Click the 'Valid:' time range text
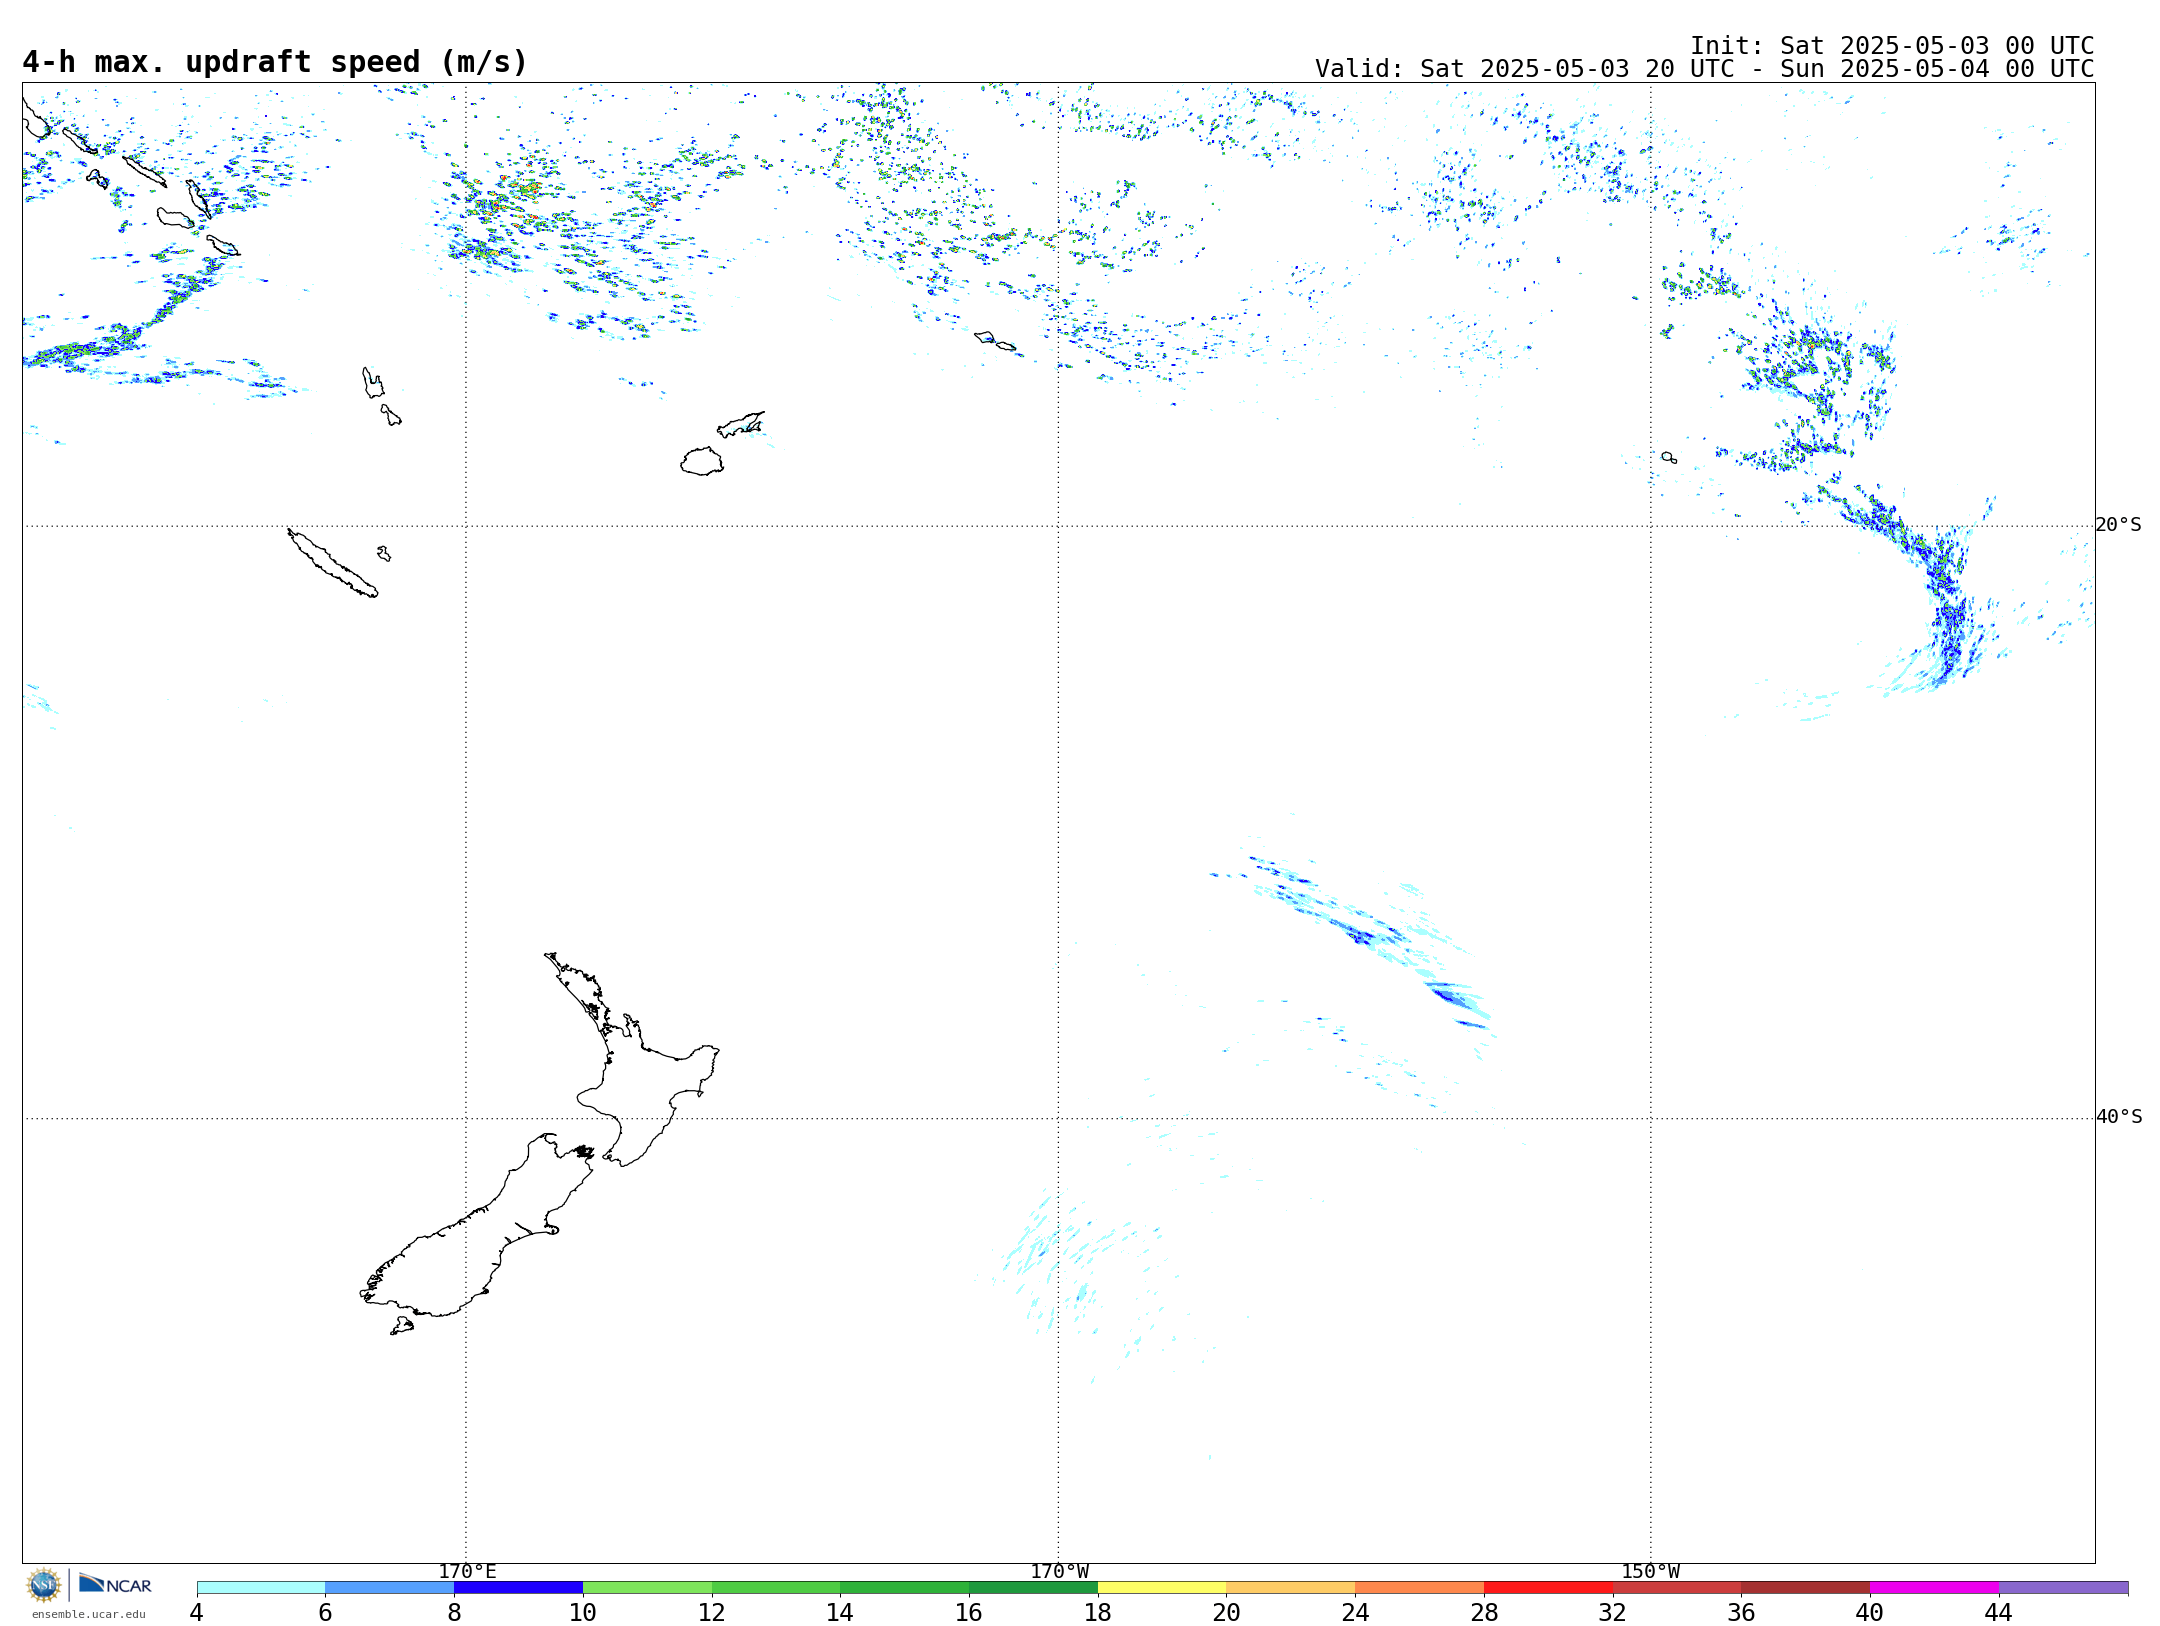Image resolution: width=2160 pixels, height=1626 pixels. pyautogui.click(x=1705, y=69)
